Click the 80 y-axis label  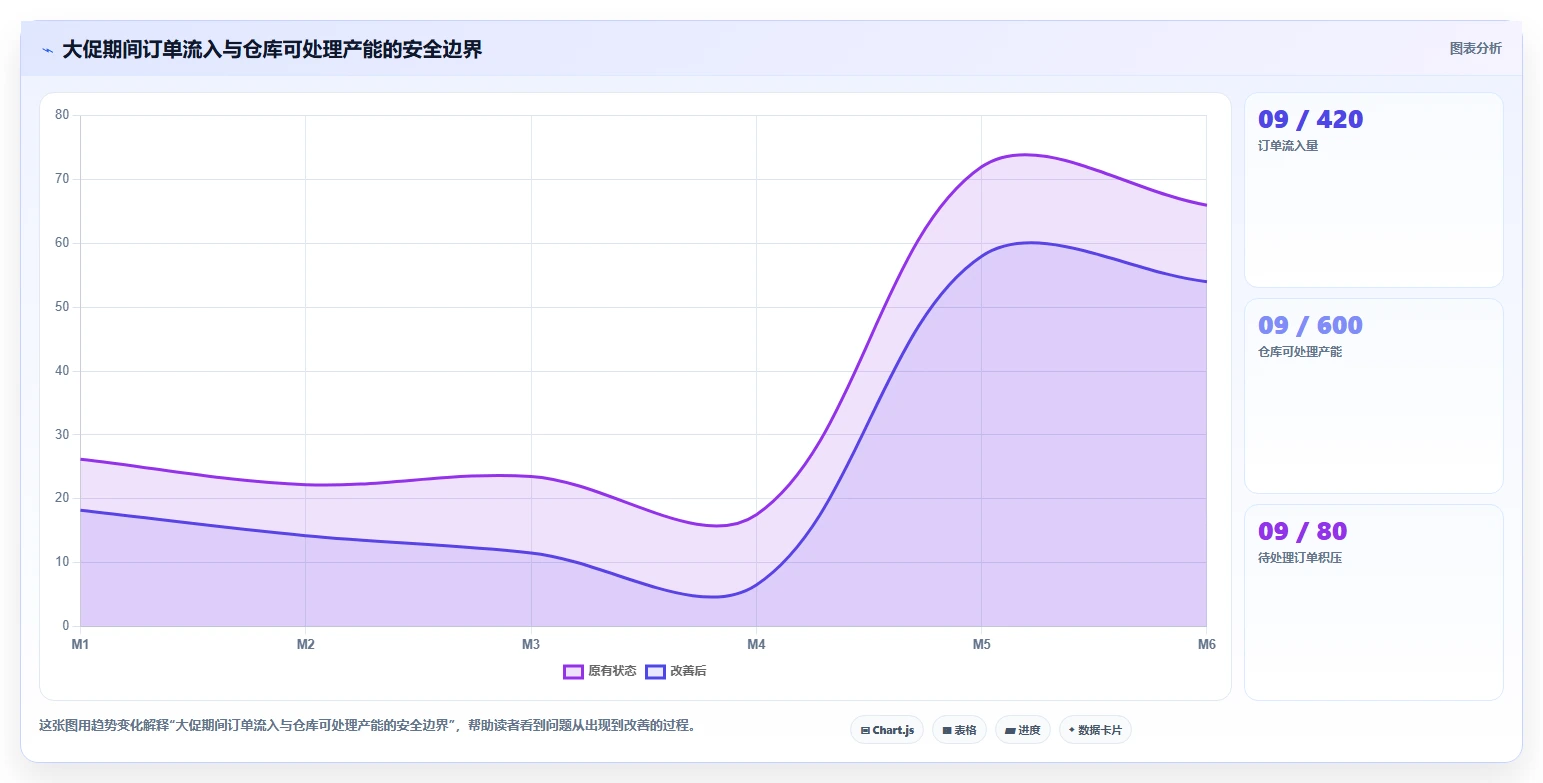coord(62,115)
